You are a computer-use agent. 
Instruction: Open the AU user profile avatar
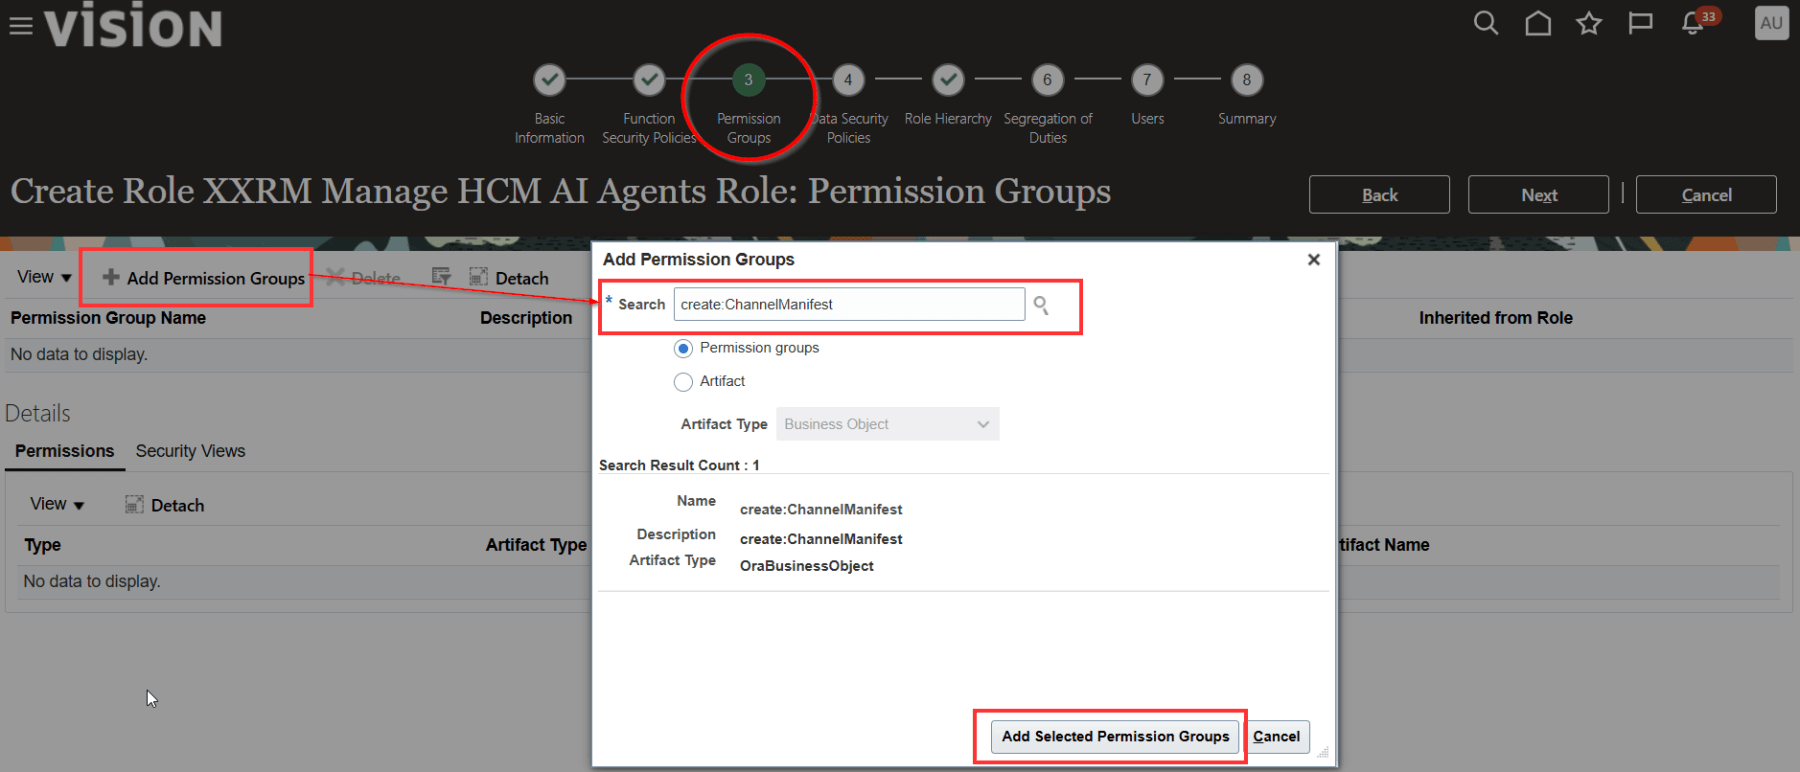coord(1771,23)
